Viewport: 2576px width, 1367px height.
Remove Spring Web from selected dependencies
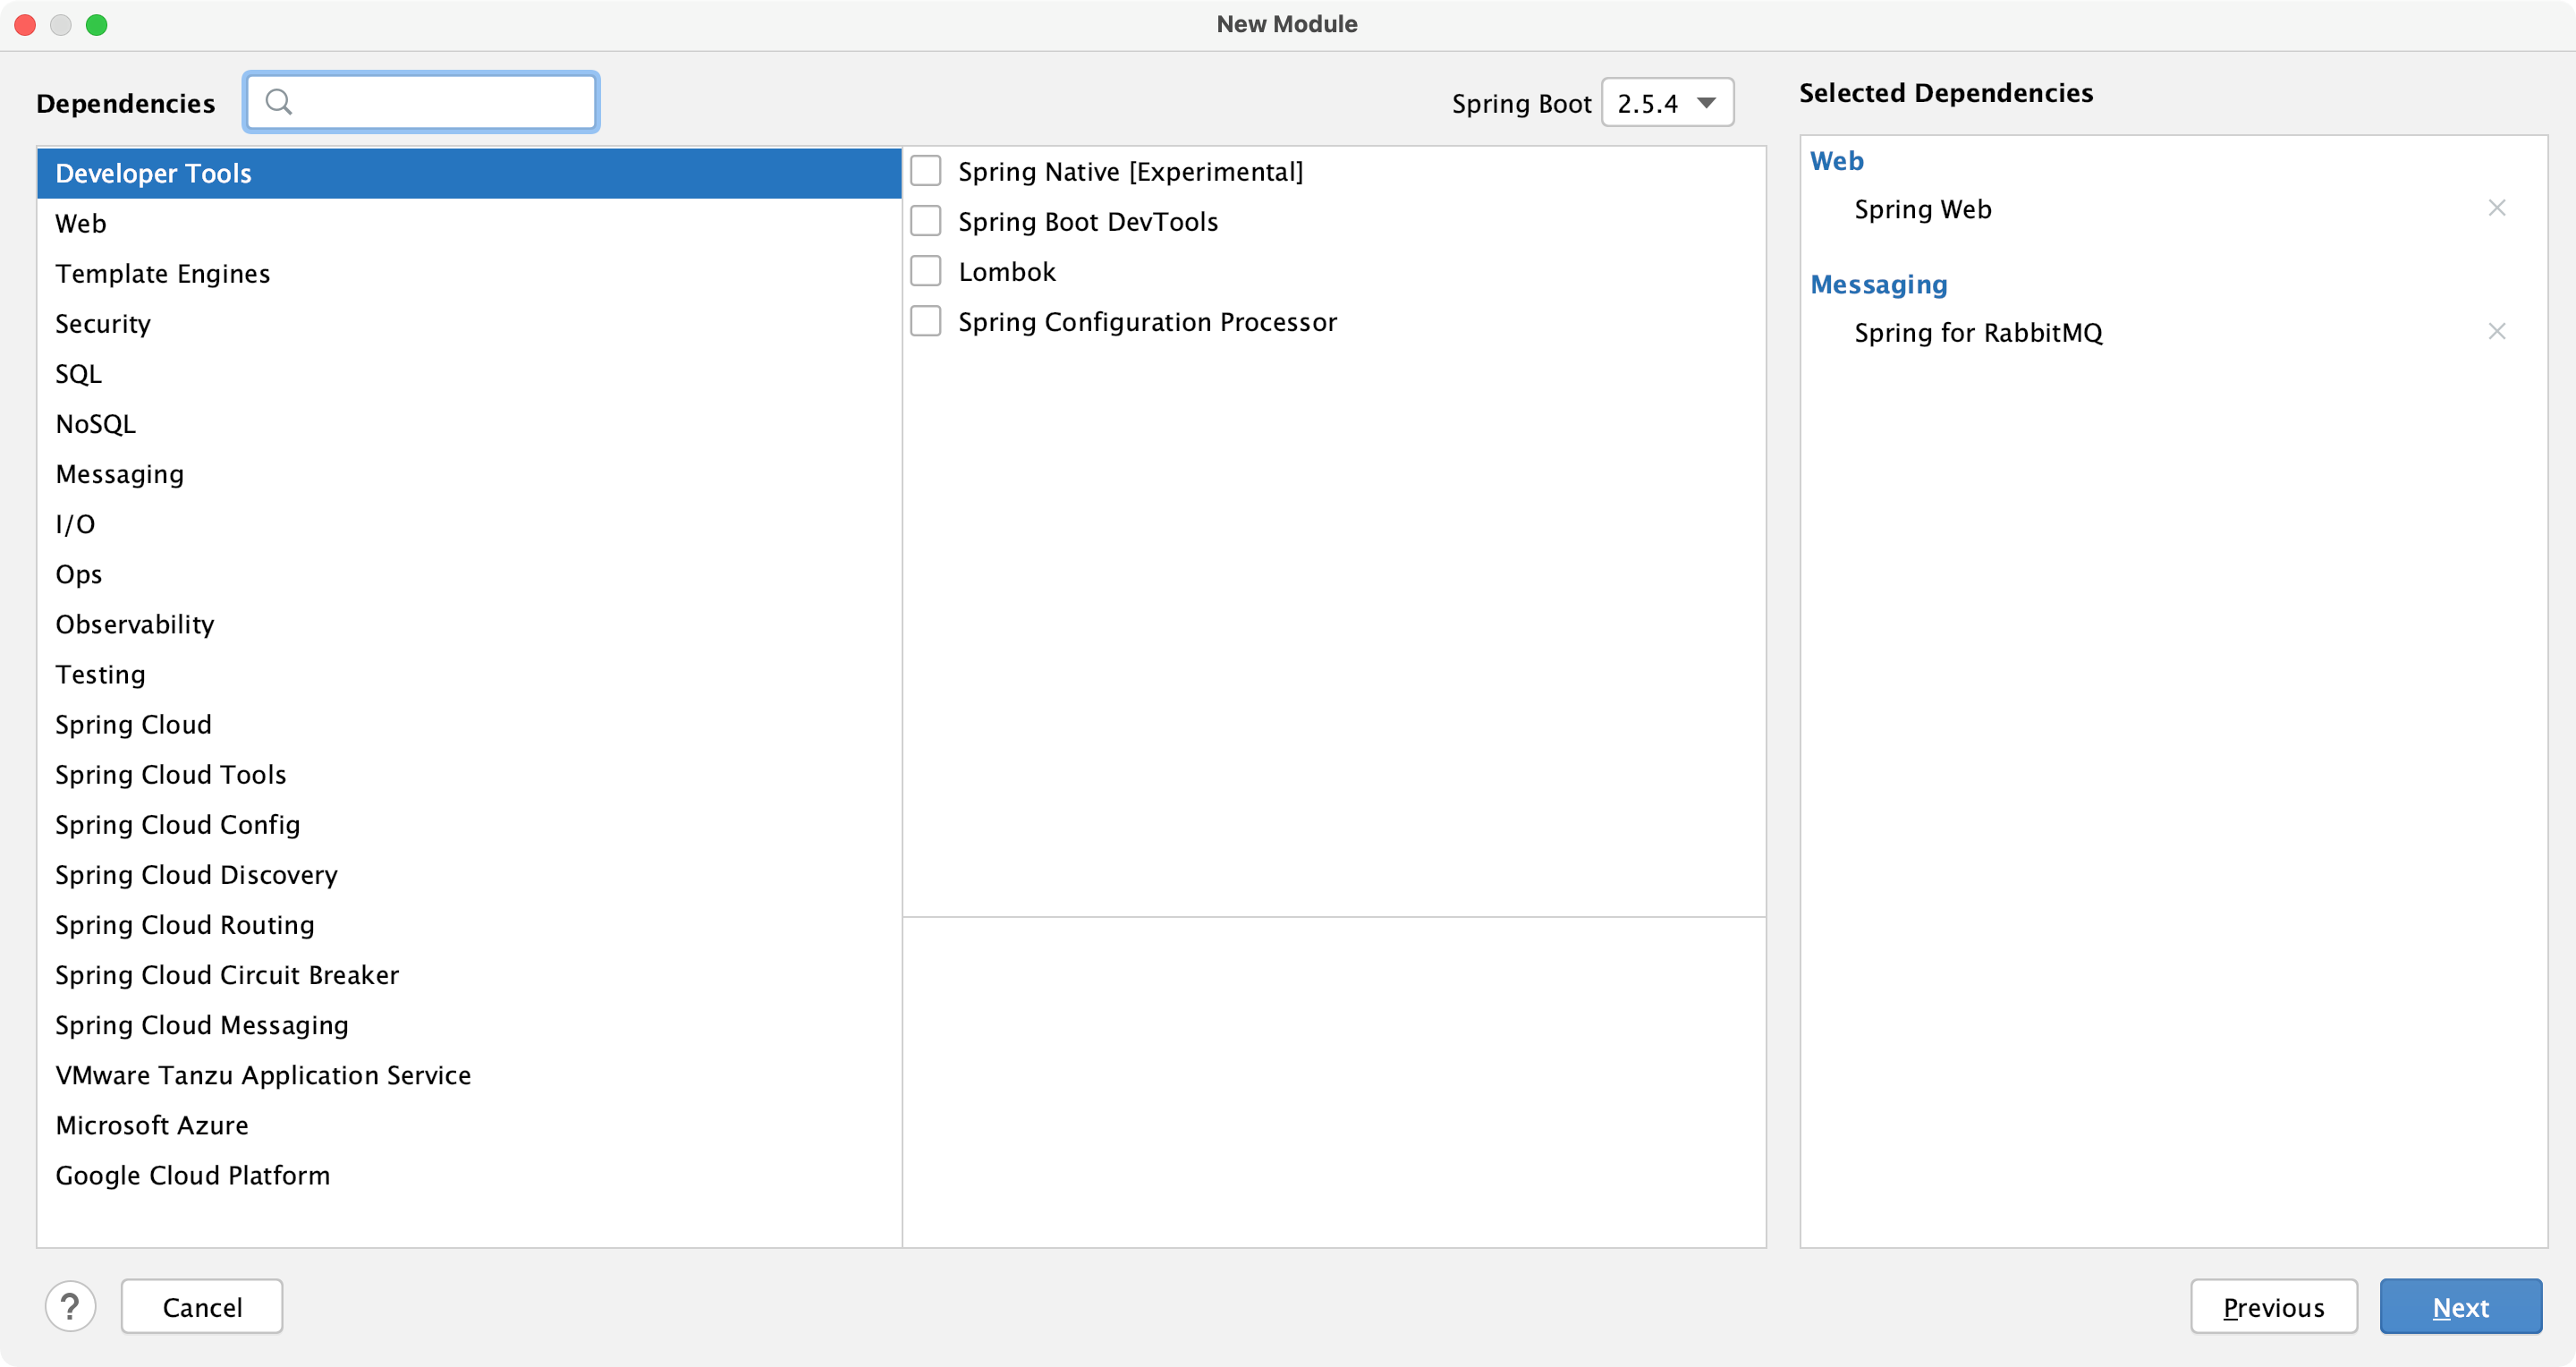2496,208
